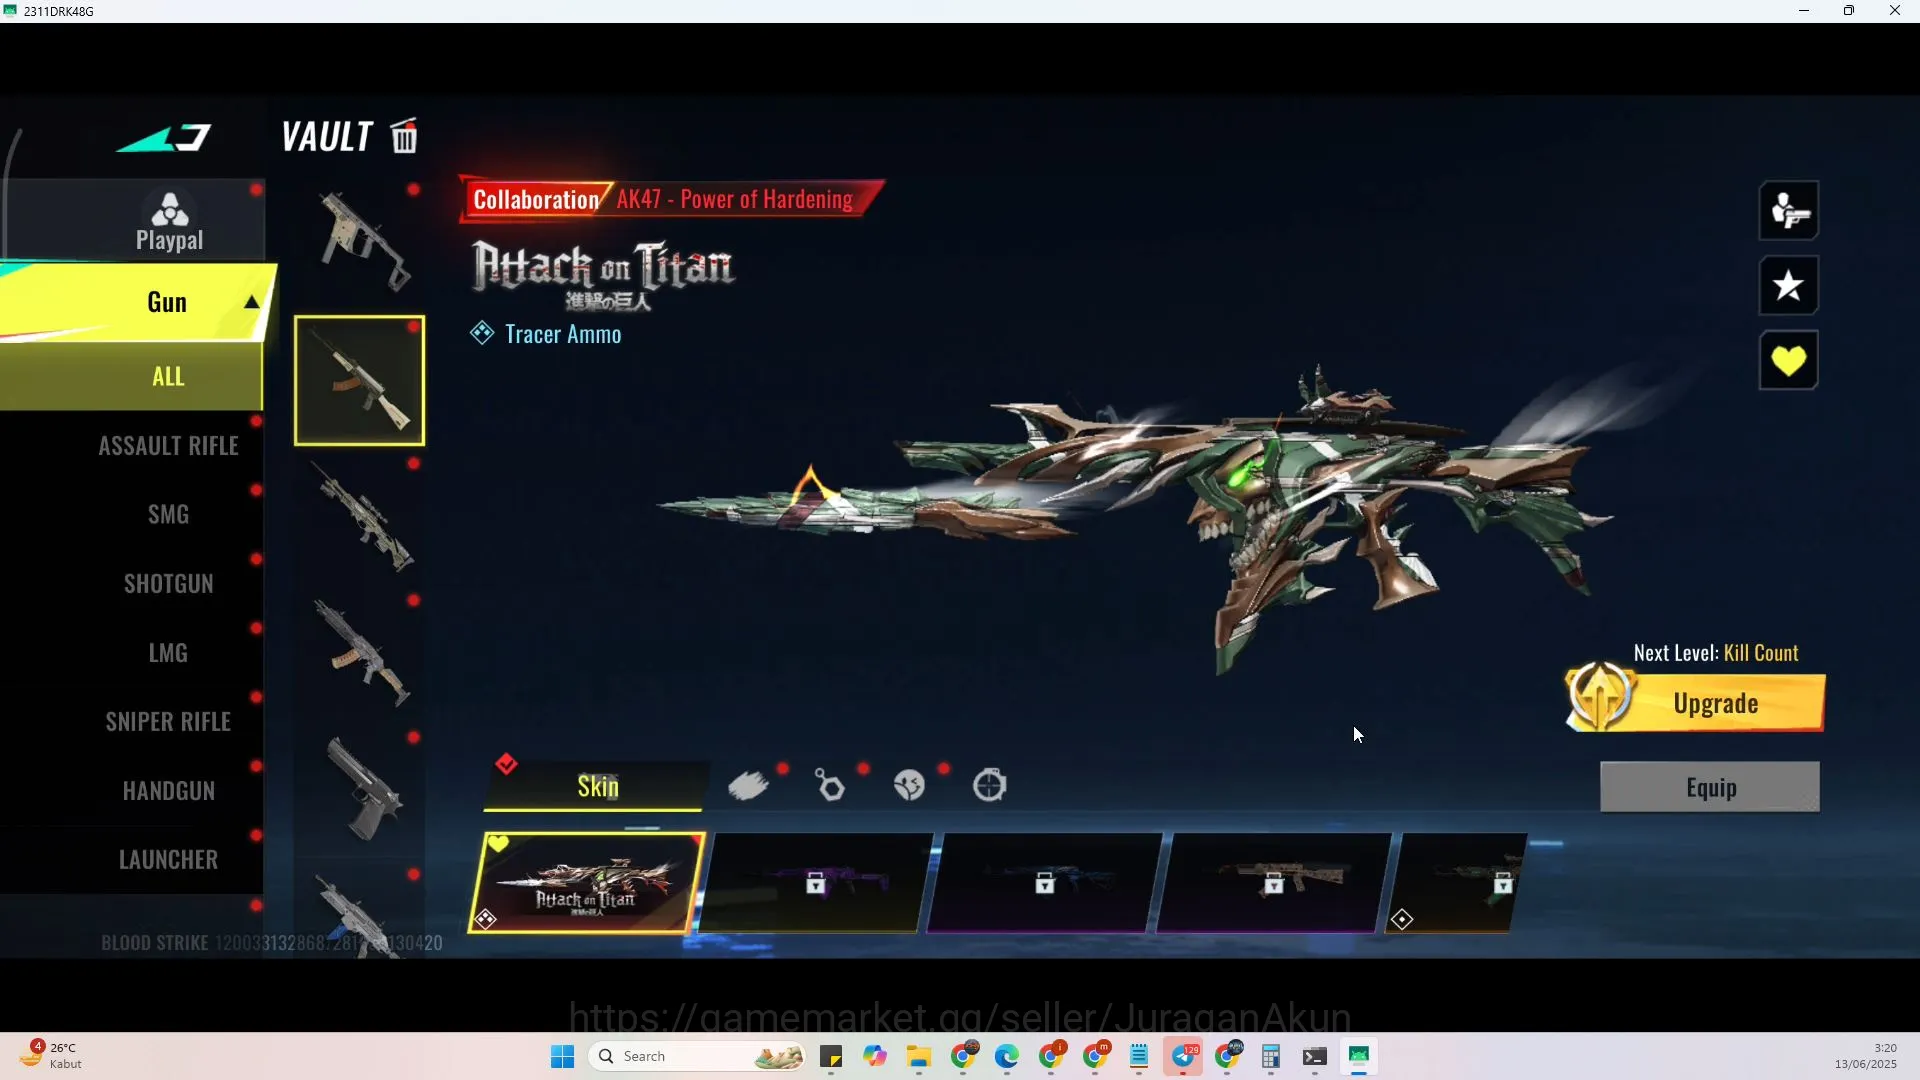
Task: Open the Playpal category
Action: pos(169,222)
